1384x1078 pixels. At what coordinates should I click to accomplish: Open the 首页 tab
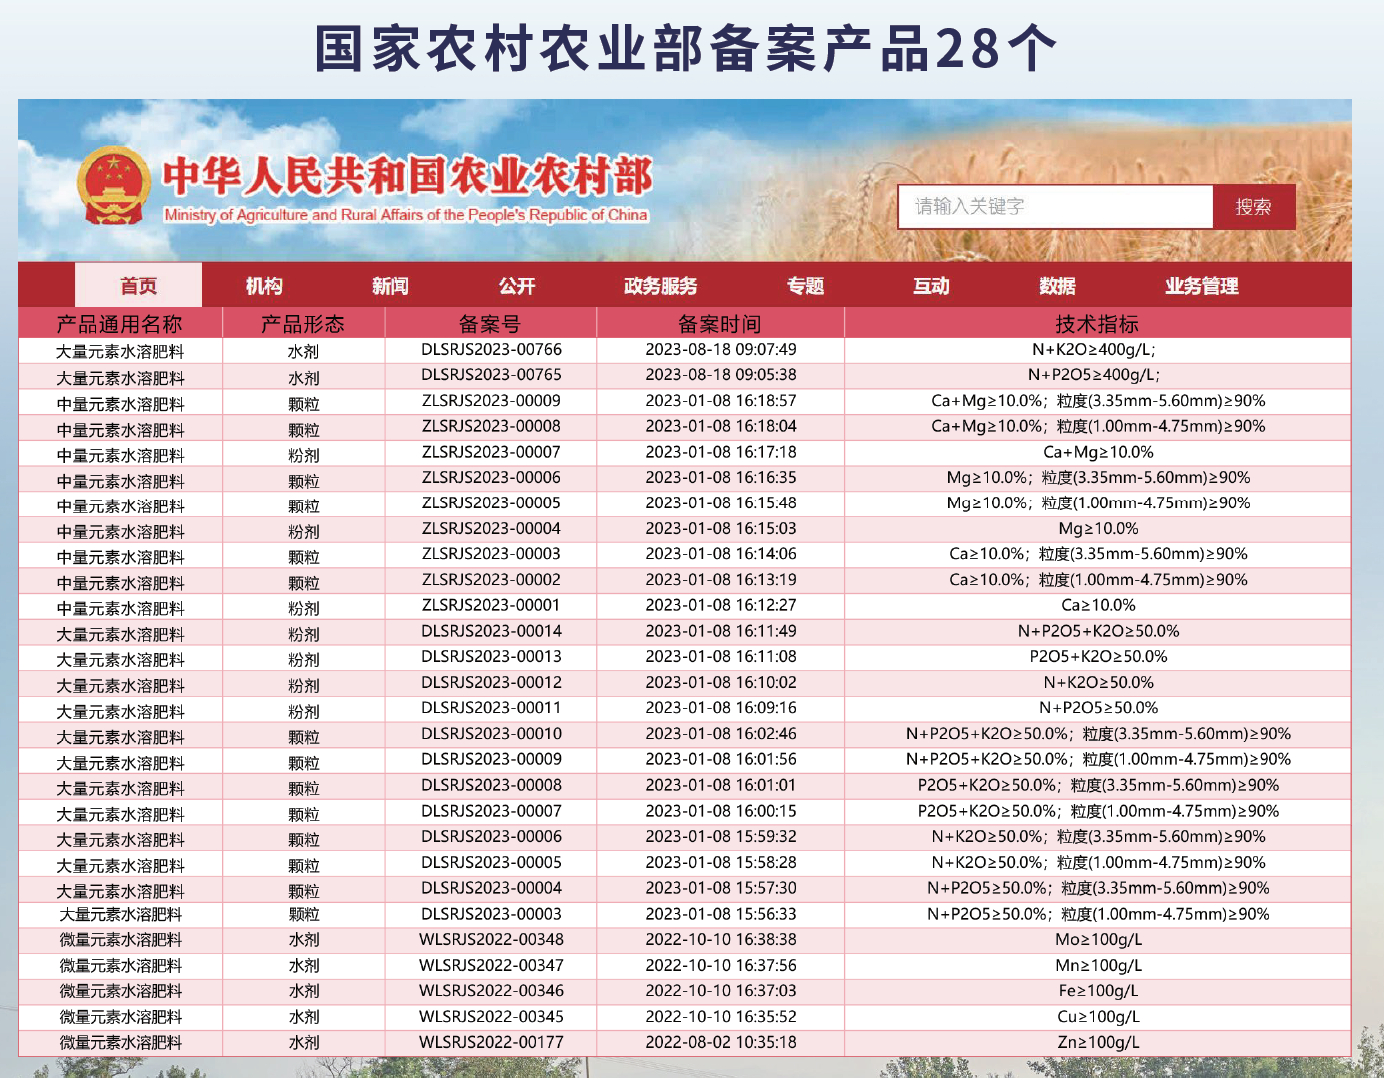coord(139,286)
